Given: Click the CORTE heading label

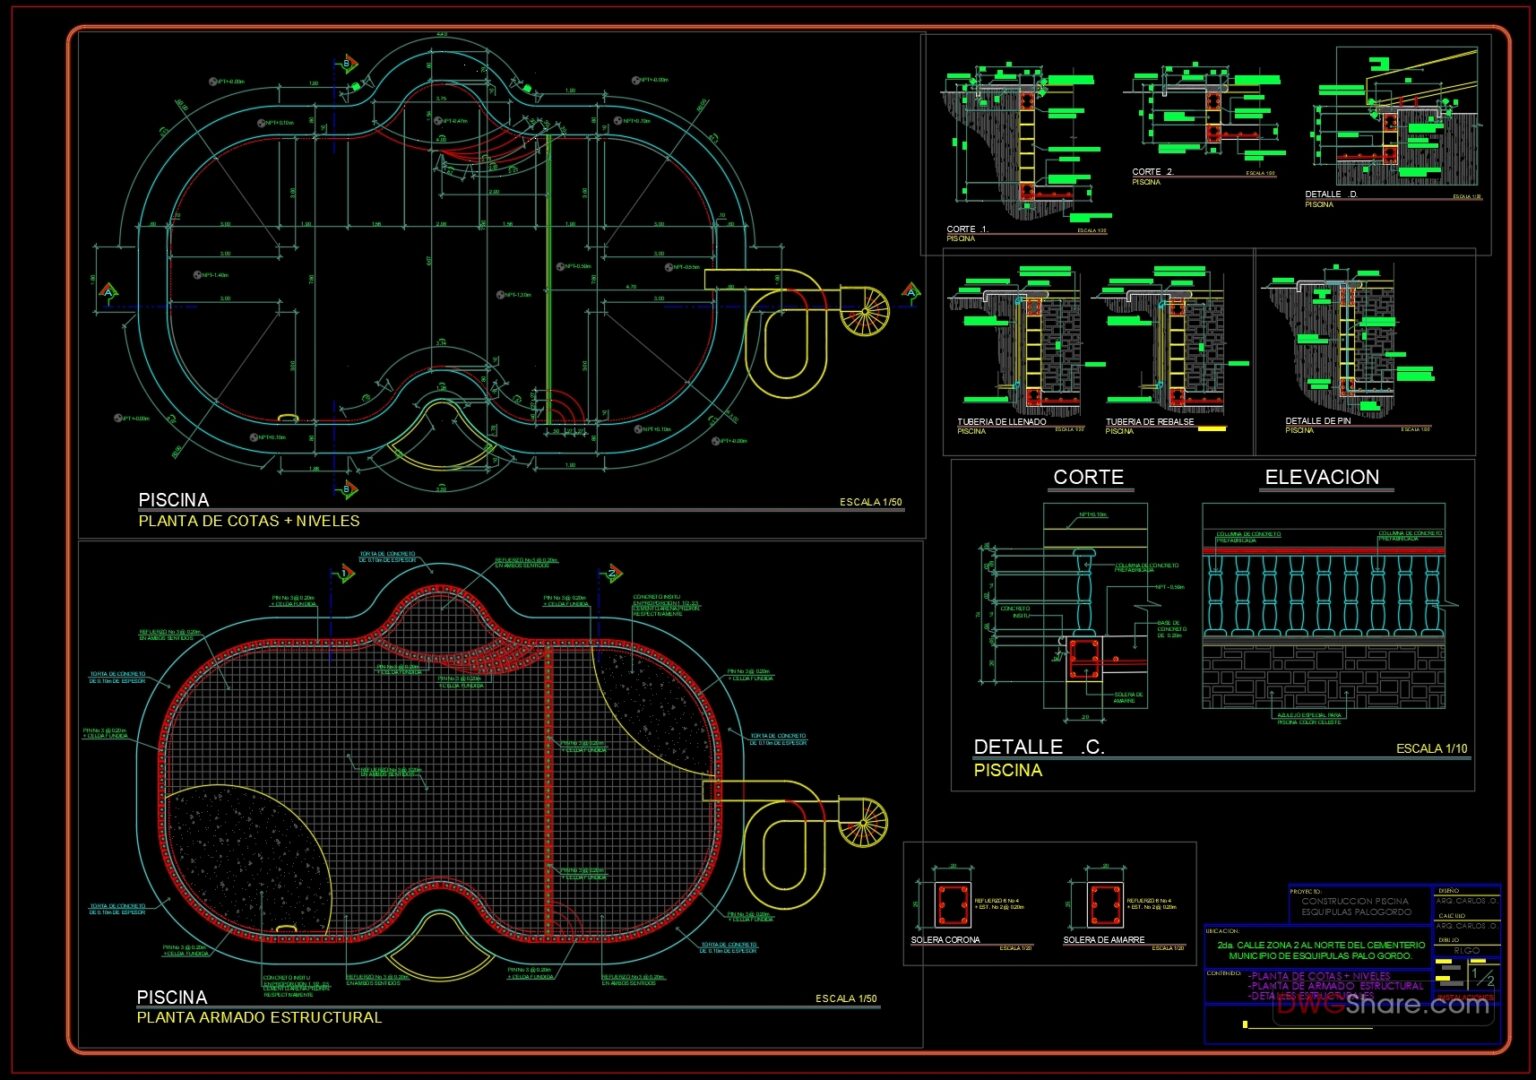Looking at the screenshot, I should tap(1087, 478).
